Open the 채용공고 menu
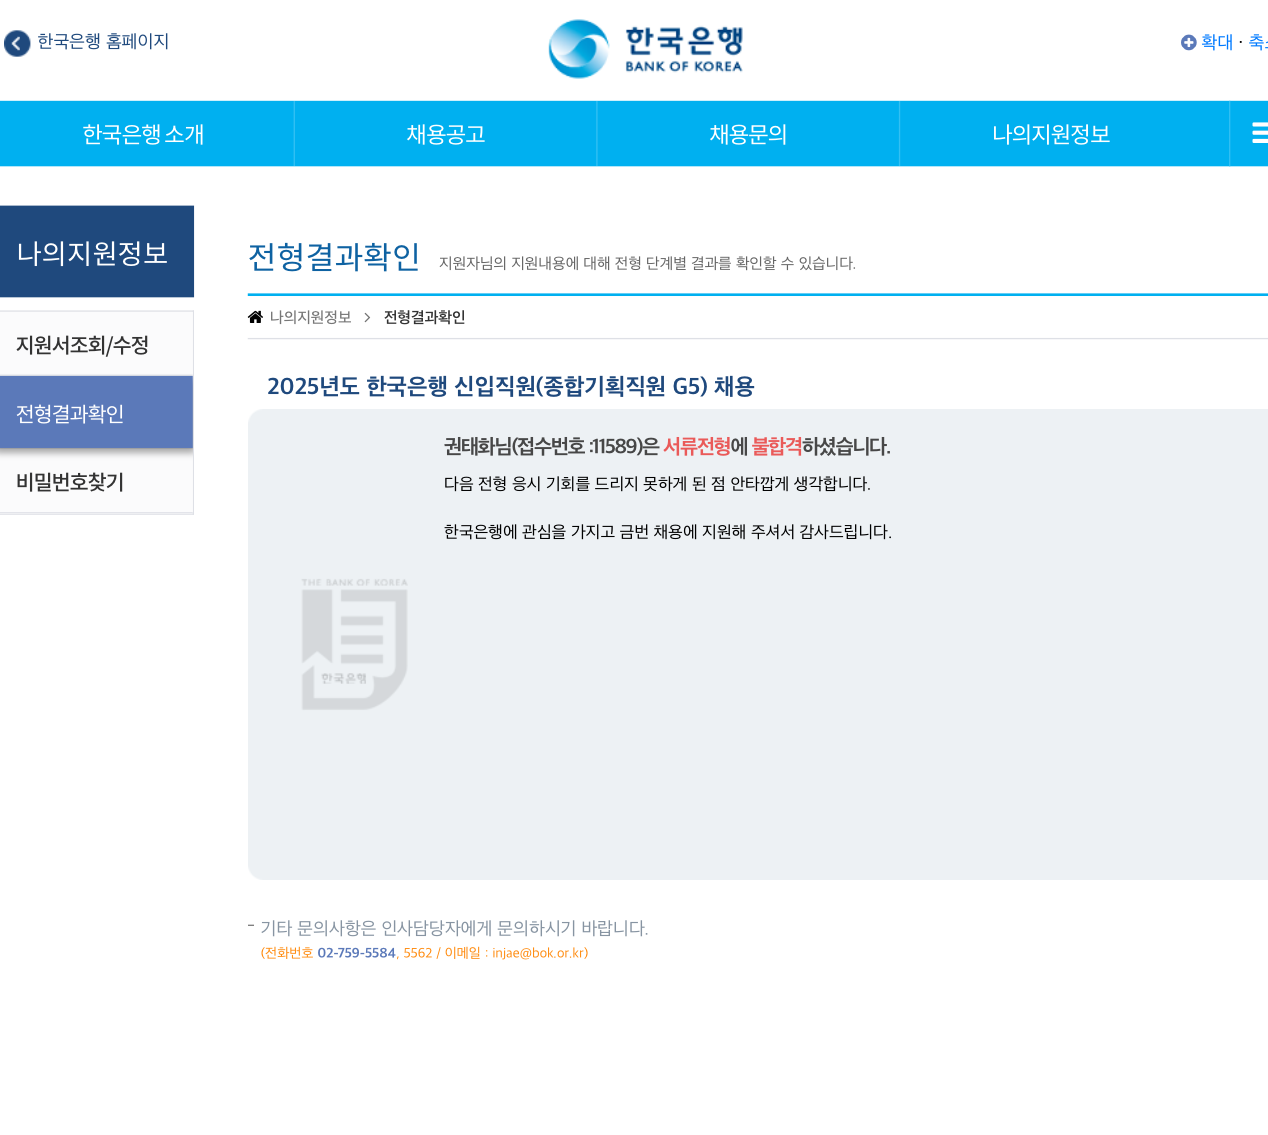This screenshot has height=1135, width=1268. tap(446, 134)
